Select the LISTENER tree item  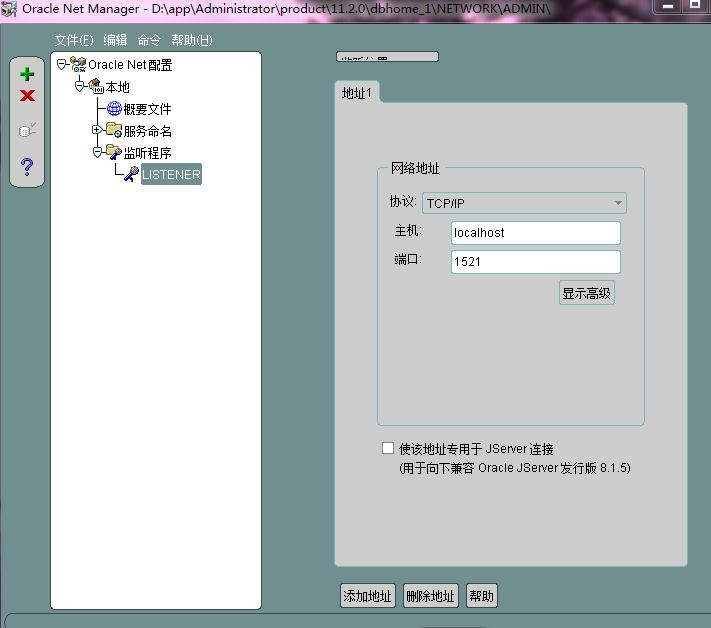[171, 175]
